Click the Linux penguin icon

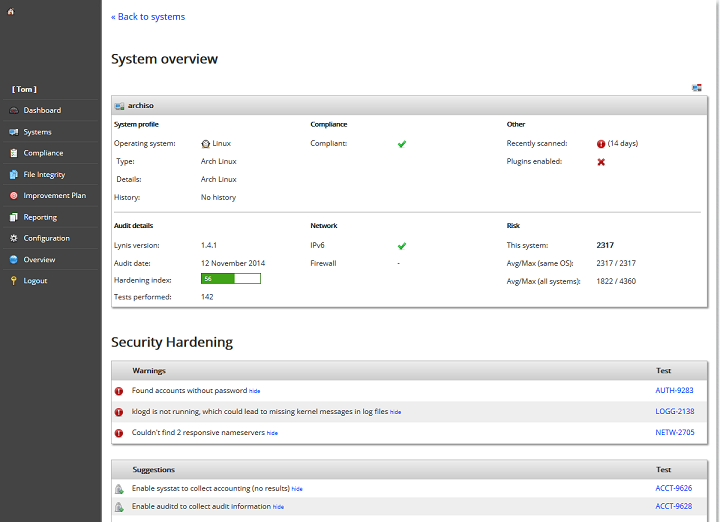[206, 144]
